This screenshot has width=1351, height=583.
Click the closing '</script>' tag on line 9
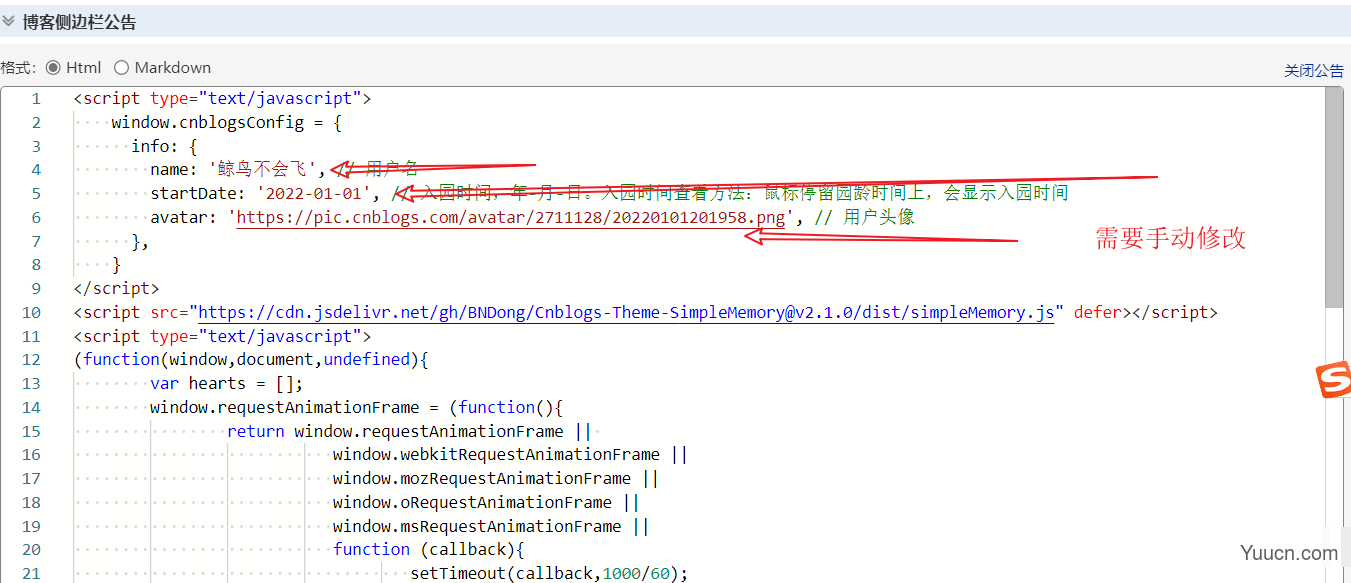click(116, 288)
